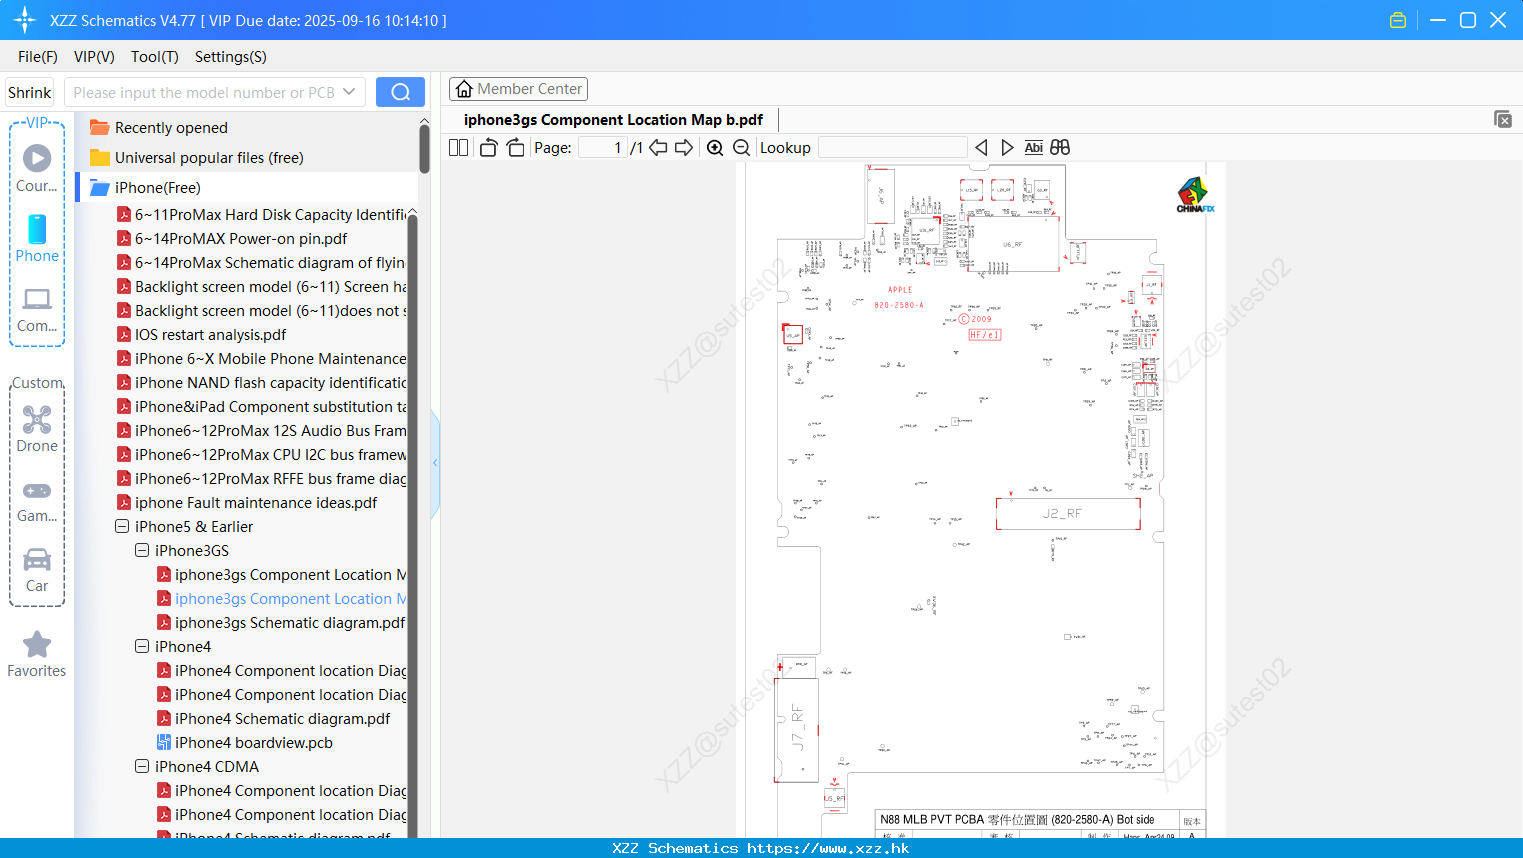Go to previous page arrow
1523x858 pixels.
658,148
